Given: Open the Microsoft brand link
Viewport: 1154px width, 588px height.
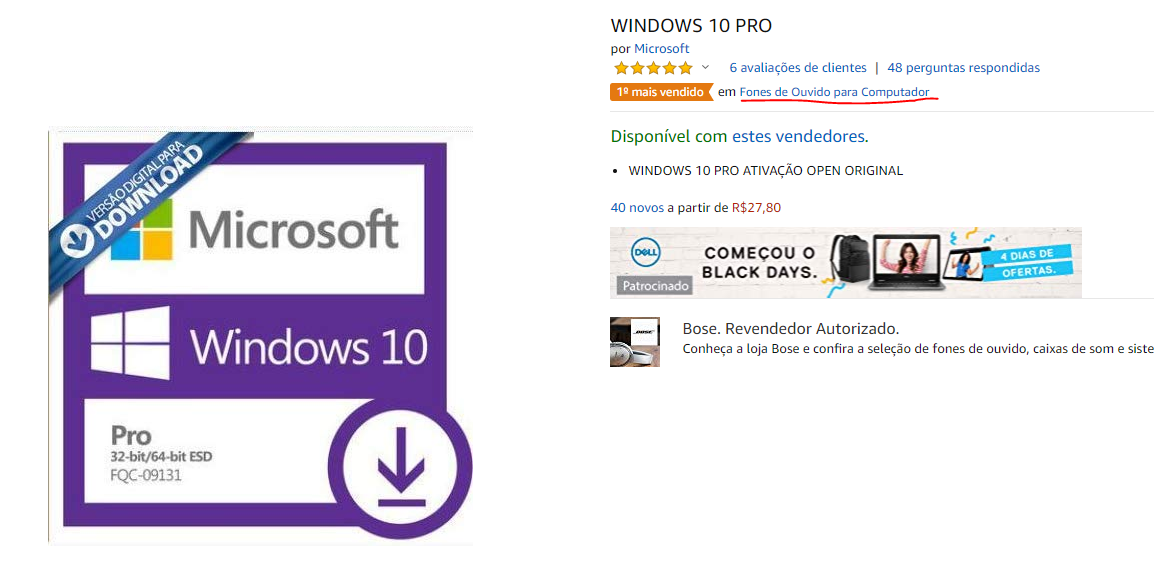Looking at the screenshot, I should coord(662,49).
